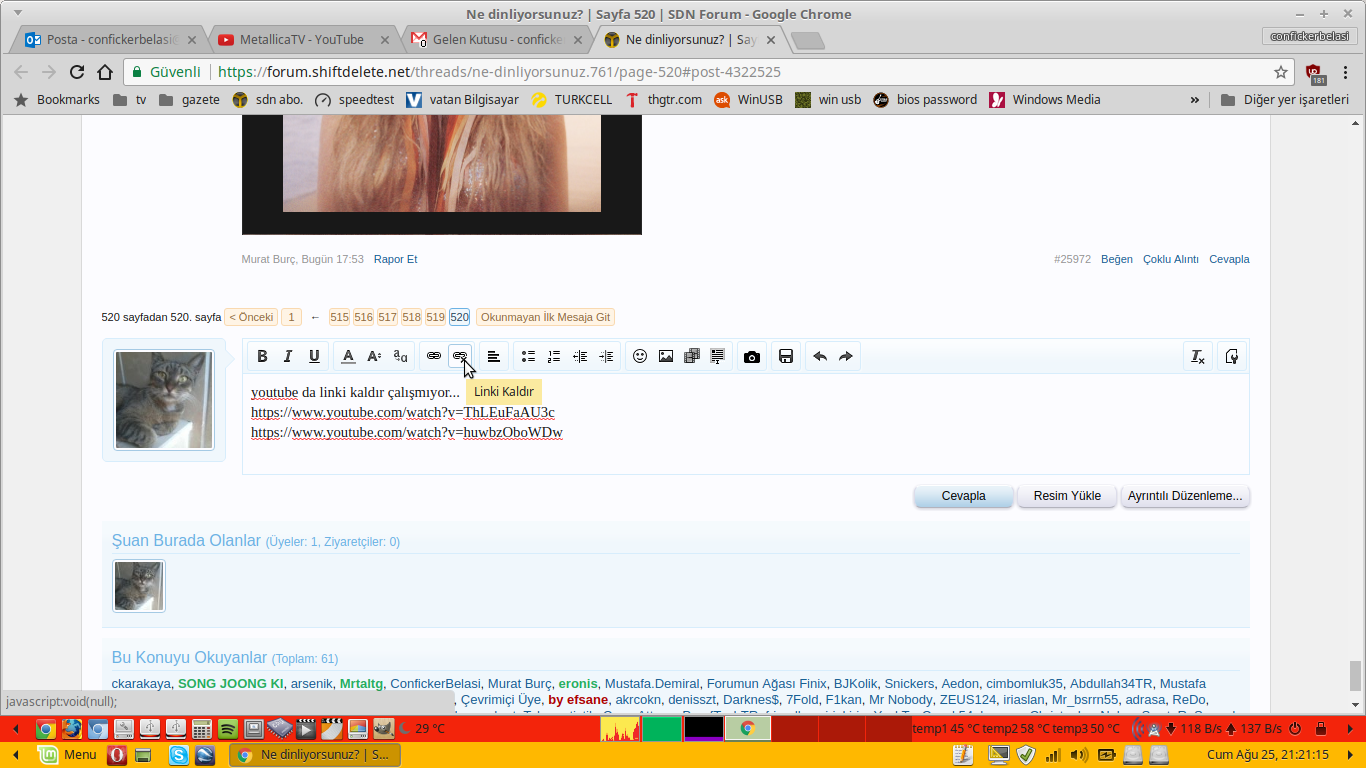Click the address bar URL
Viewport: 1366px width, 768px height.
point(499,72)
